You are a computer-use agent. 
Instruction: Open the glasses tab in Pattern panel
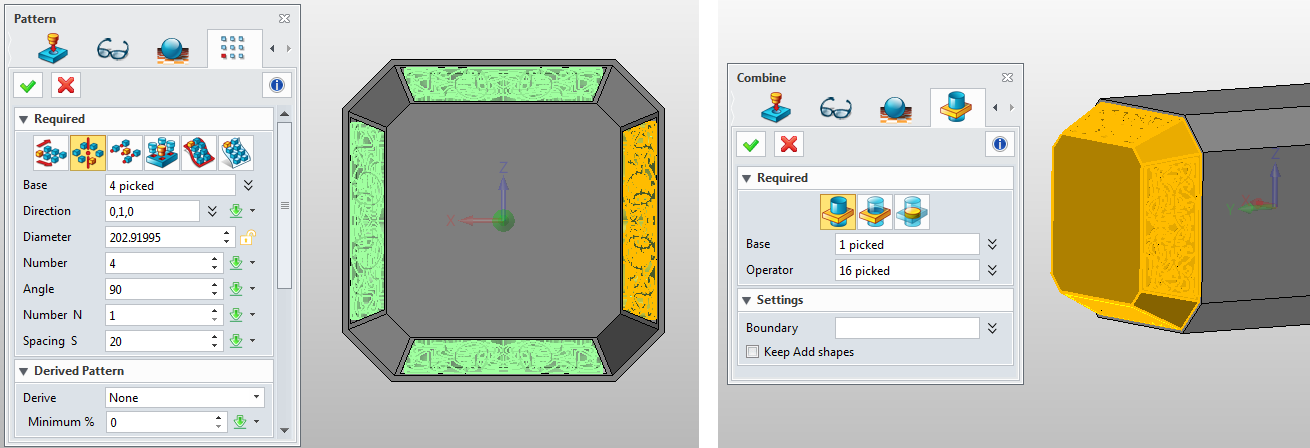tap(112, 48)
